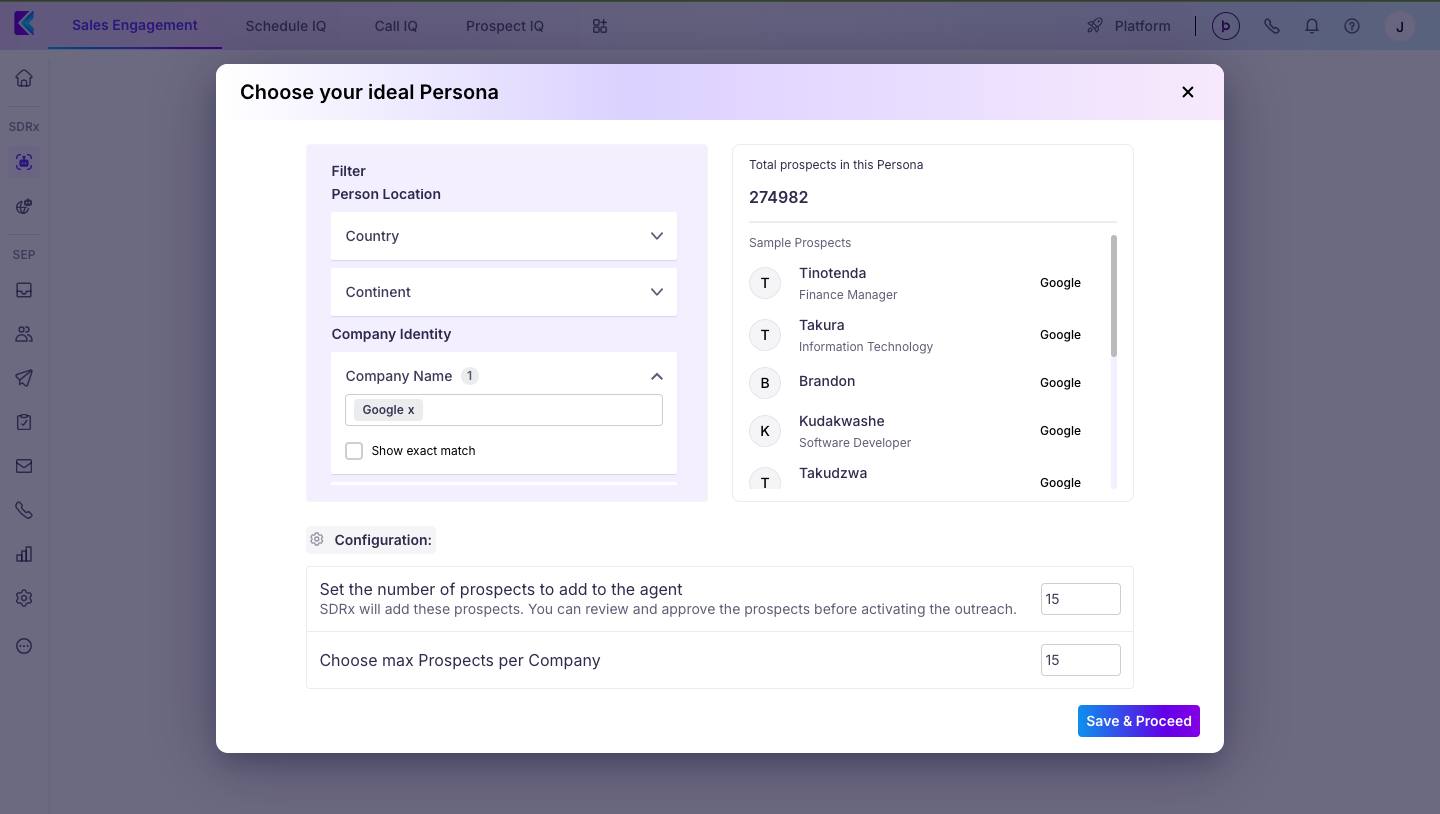This screenshot has width=1440, height=814.
Task: Enable the Show exact match checkbox
Action: pyautogui.click(x=354, y=451)
